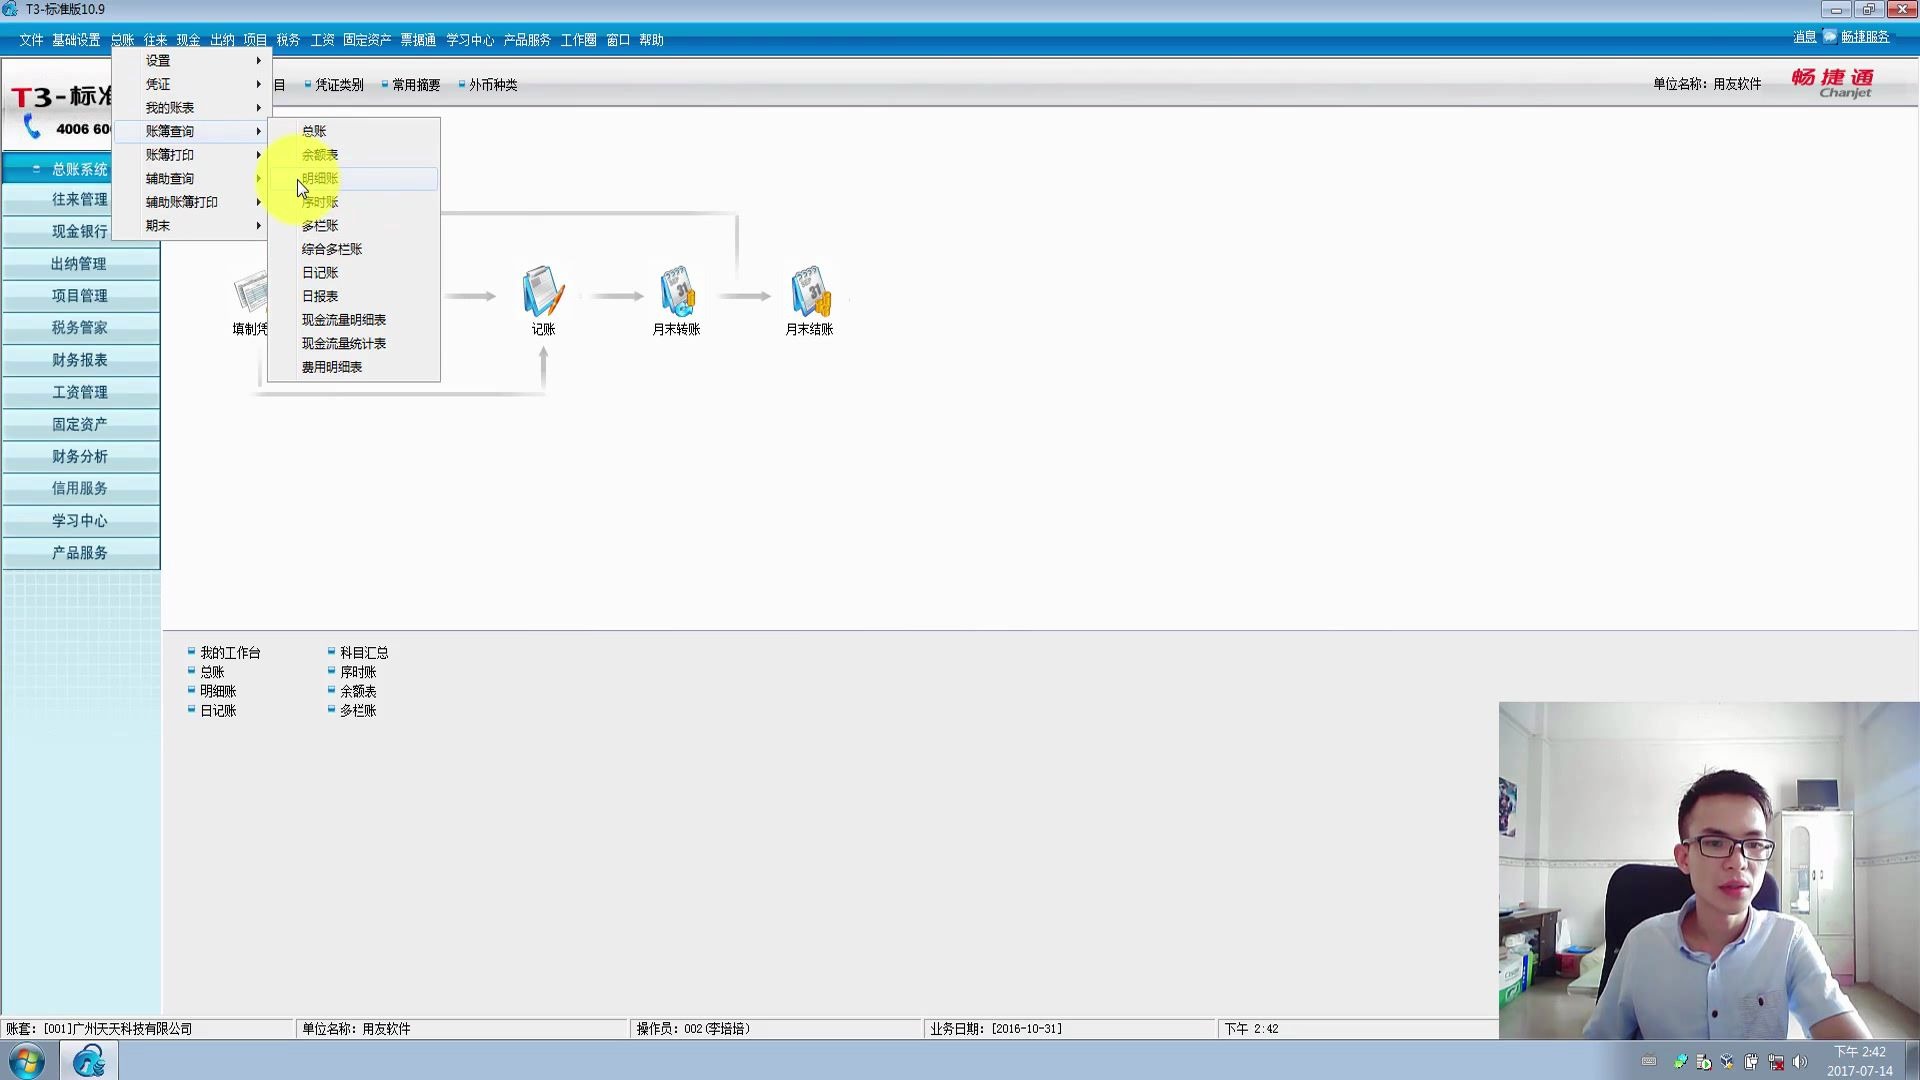The height and width of the screenshot is (1080, 1920).
Task: Click 常用摘要 toolbar shortcut
Action: point(415,85)
